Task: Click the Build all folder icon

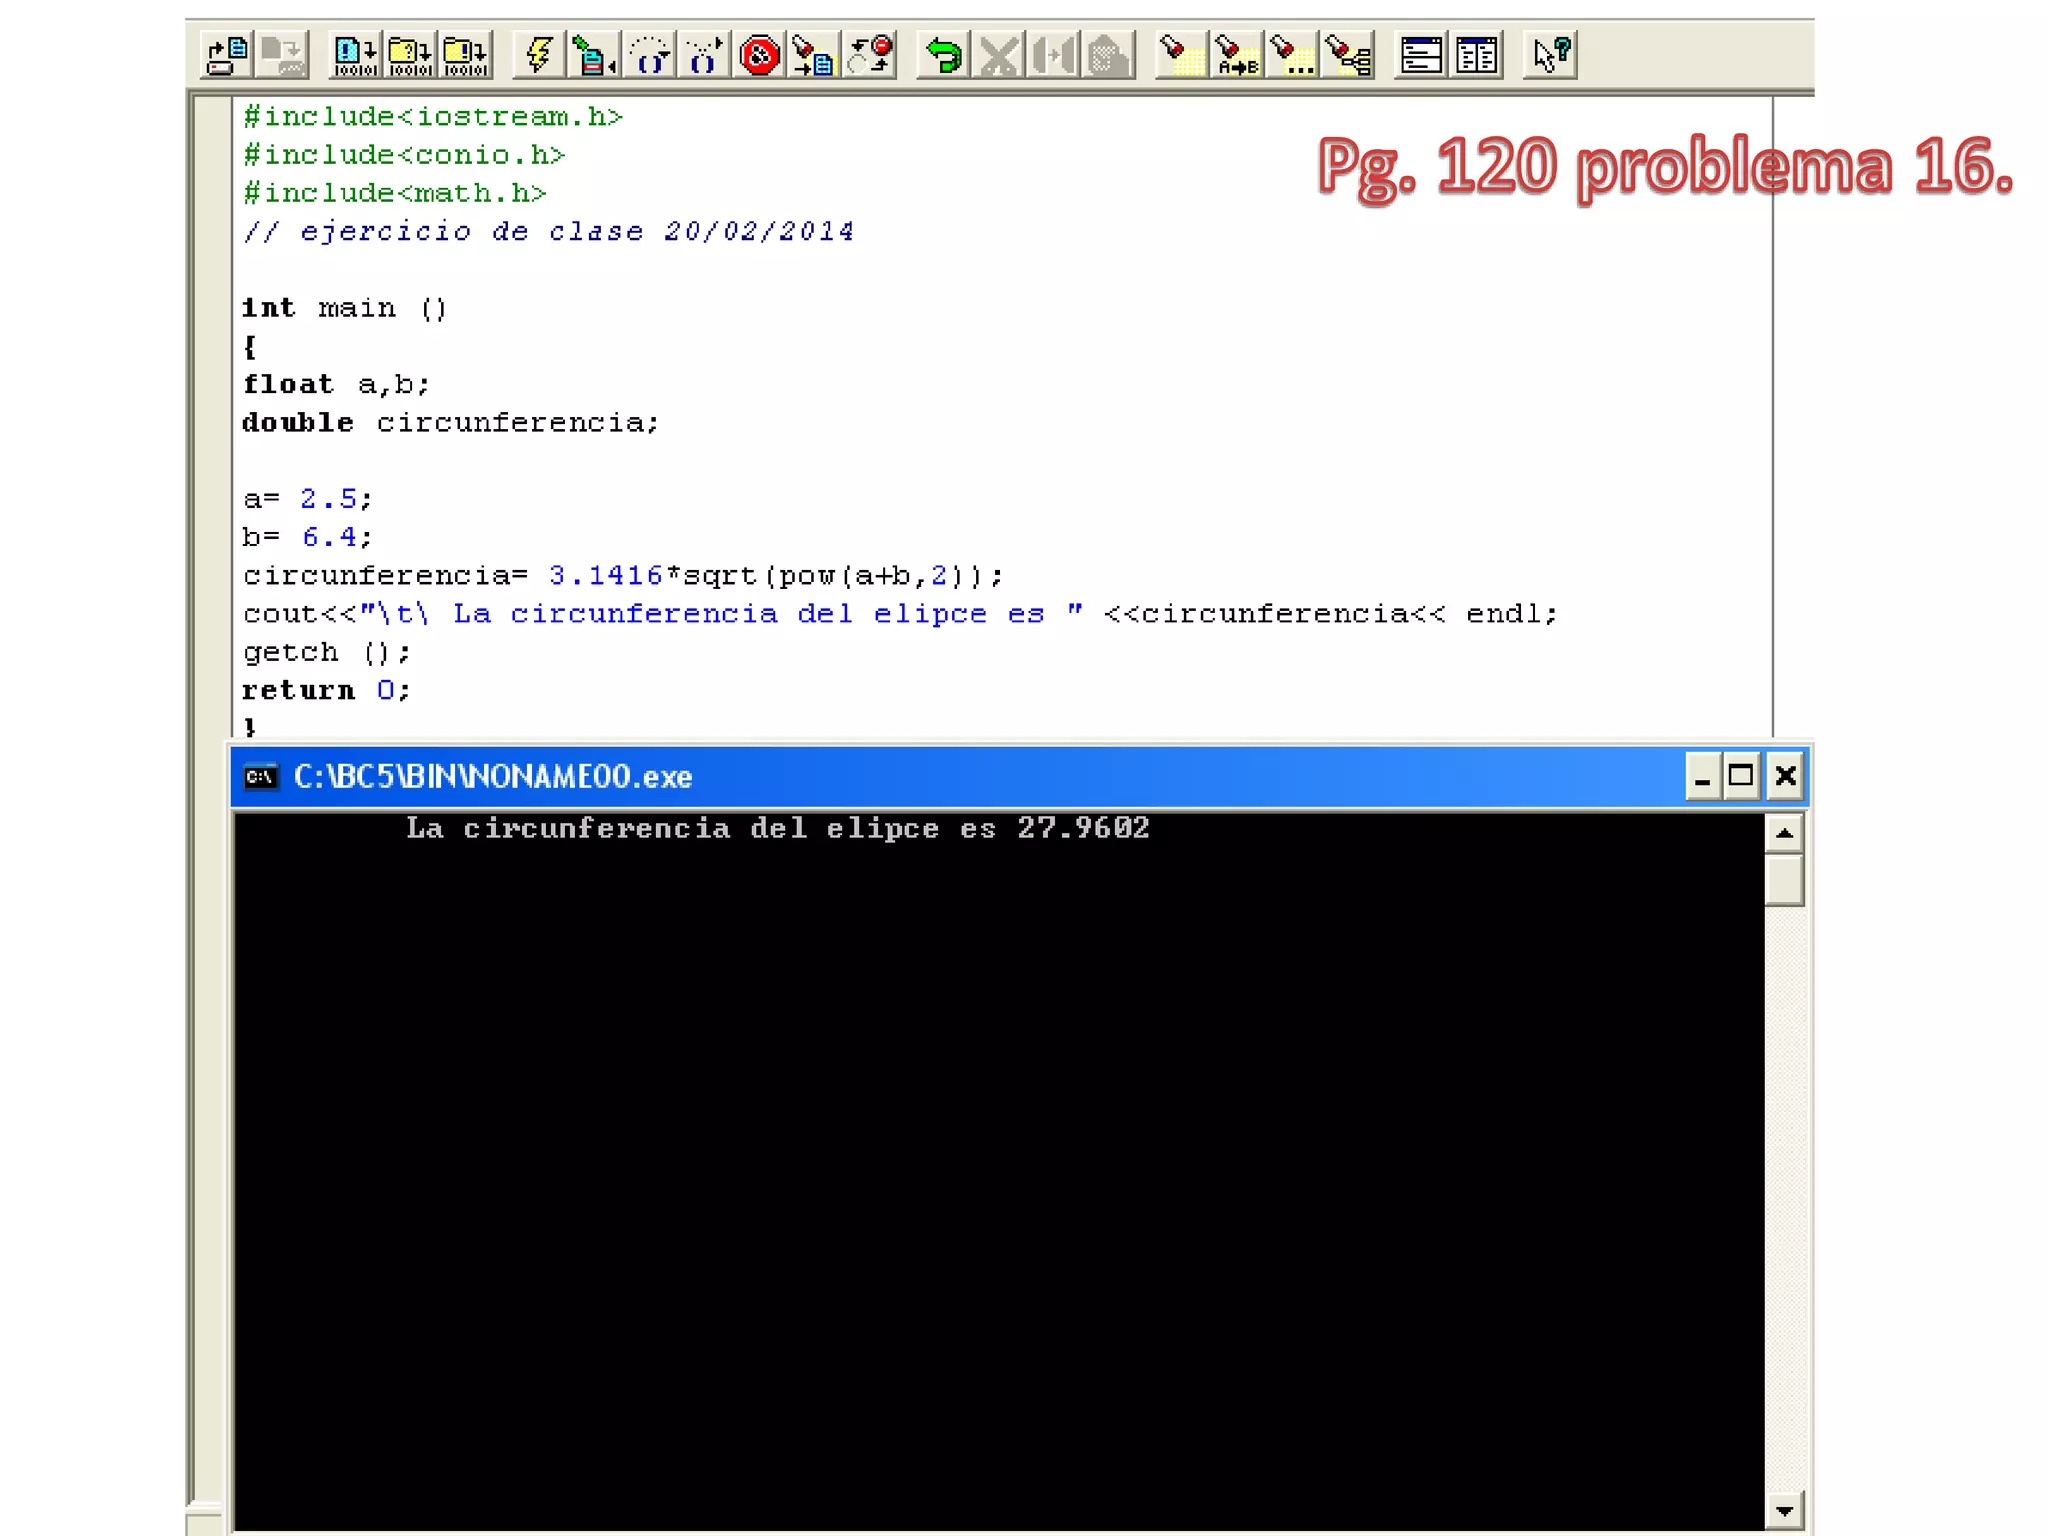Action: [x=465, y=55]
